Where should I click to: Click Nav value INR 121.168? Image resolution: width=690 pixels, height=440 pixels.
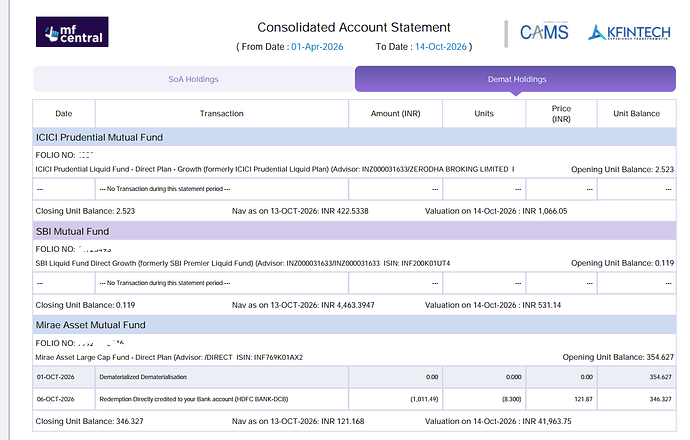point(342,421)
